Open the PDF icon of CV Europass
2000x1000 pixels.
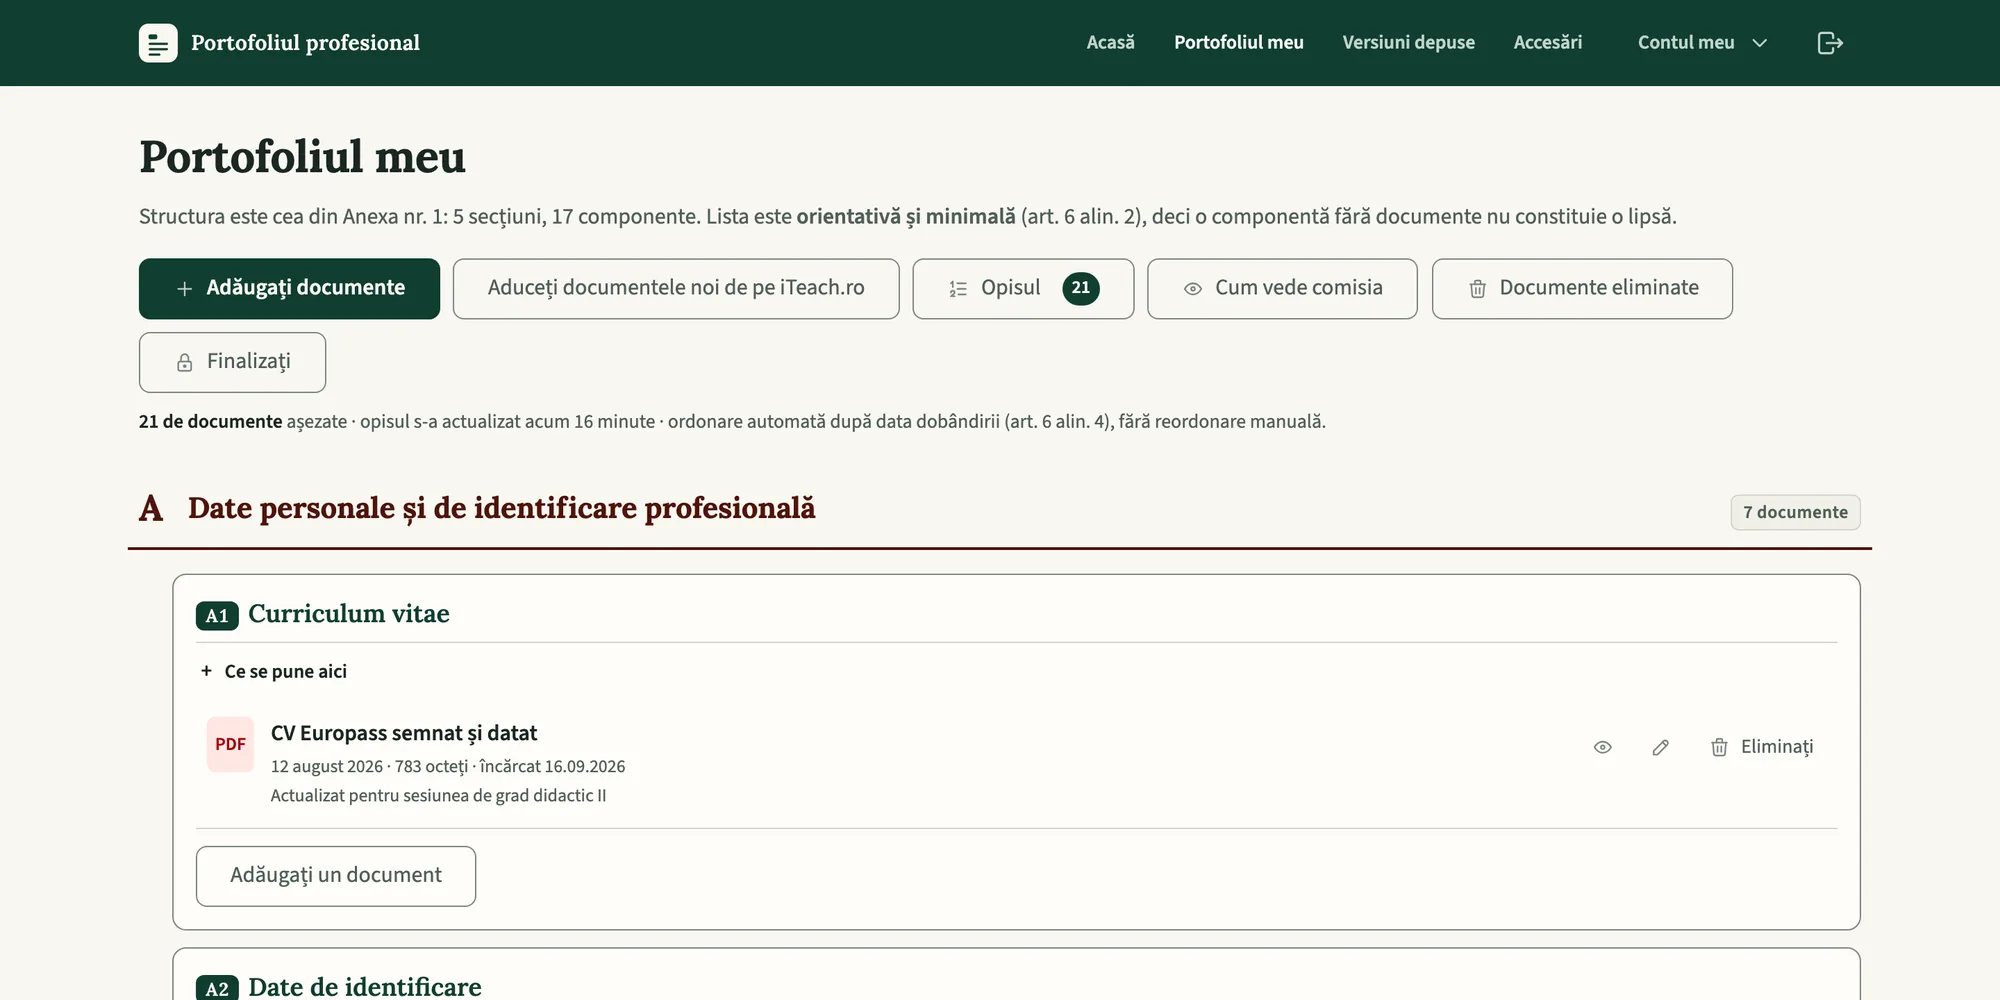point(230,744)
